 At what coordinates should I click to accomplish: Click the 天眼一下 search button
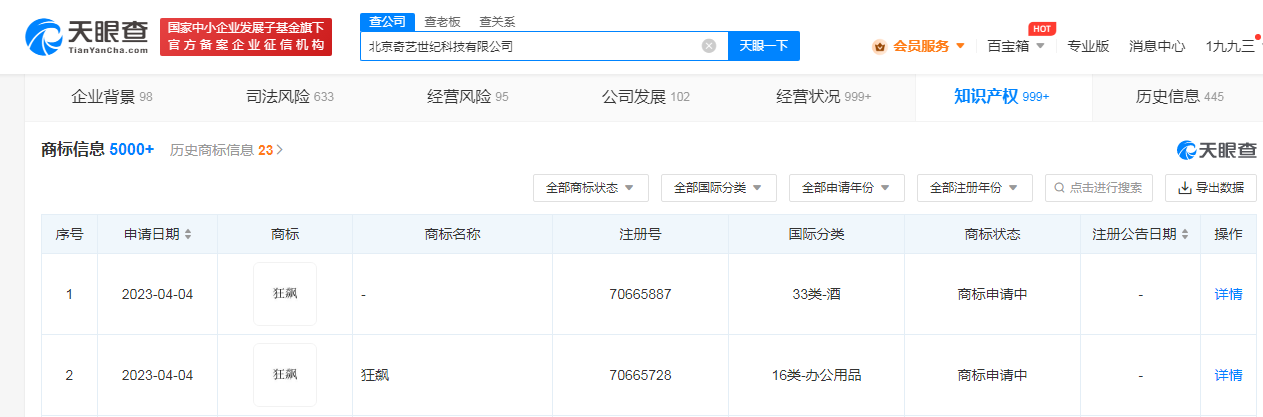tap(764, 46)
